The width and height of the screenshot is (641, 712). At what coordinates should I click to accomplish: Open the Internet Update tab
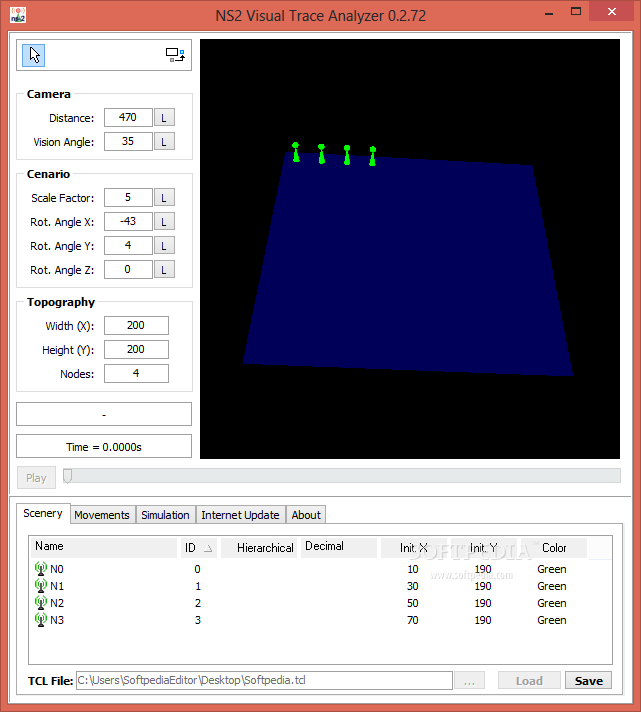pyautogui.click(x=241, y=515)
